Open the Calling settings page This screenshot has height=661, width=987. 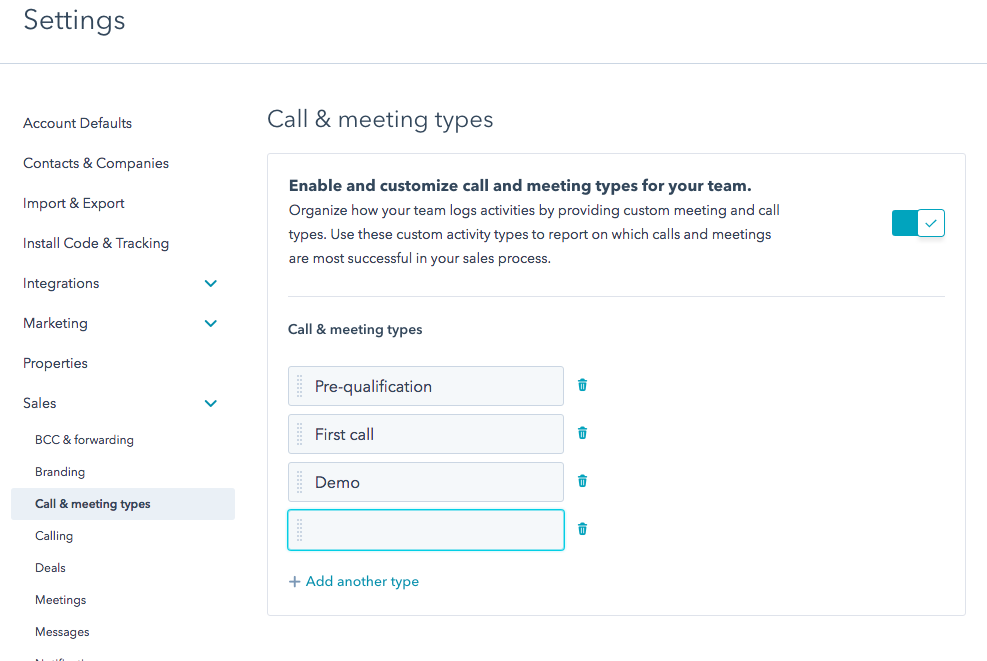[x=54, y=535]
